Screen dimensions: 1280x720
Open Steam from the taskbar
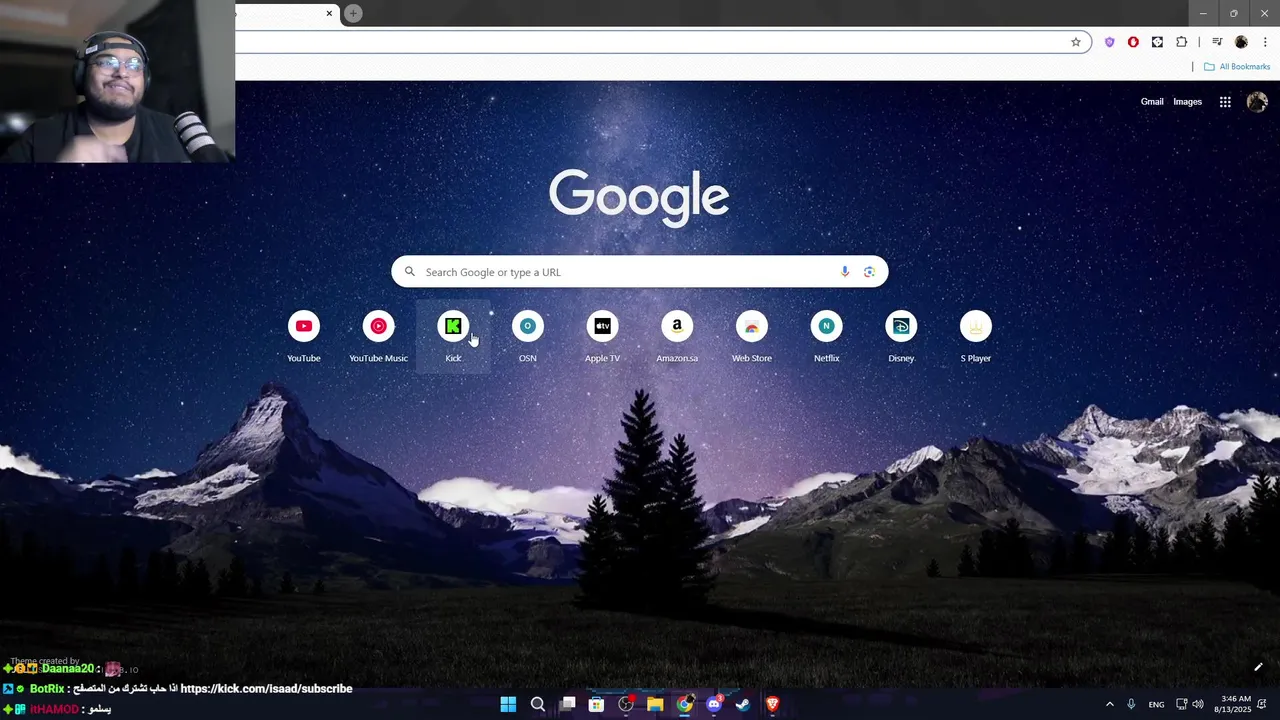[743, 704]
